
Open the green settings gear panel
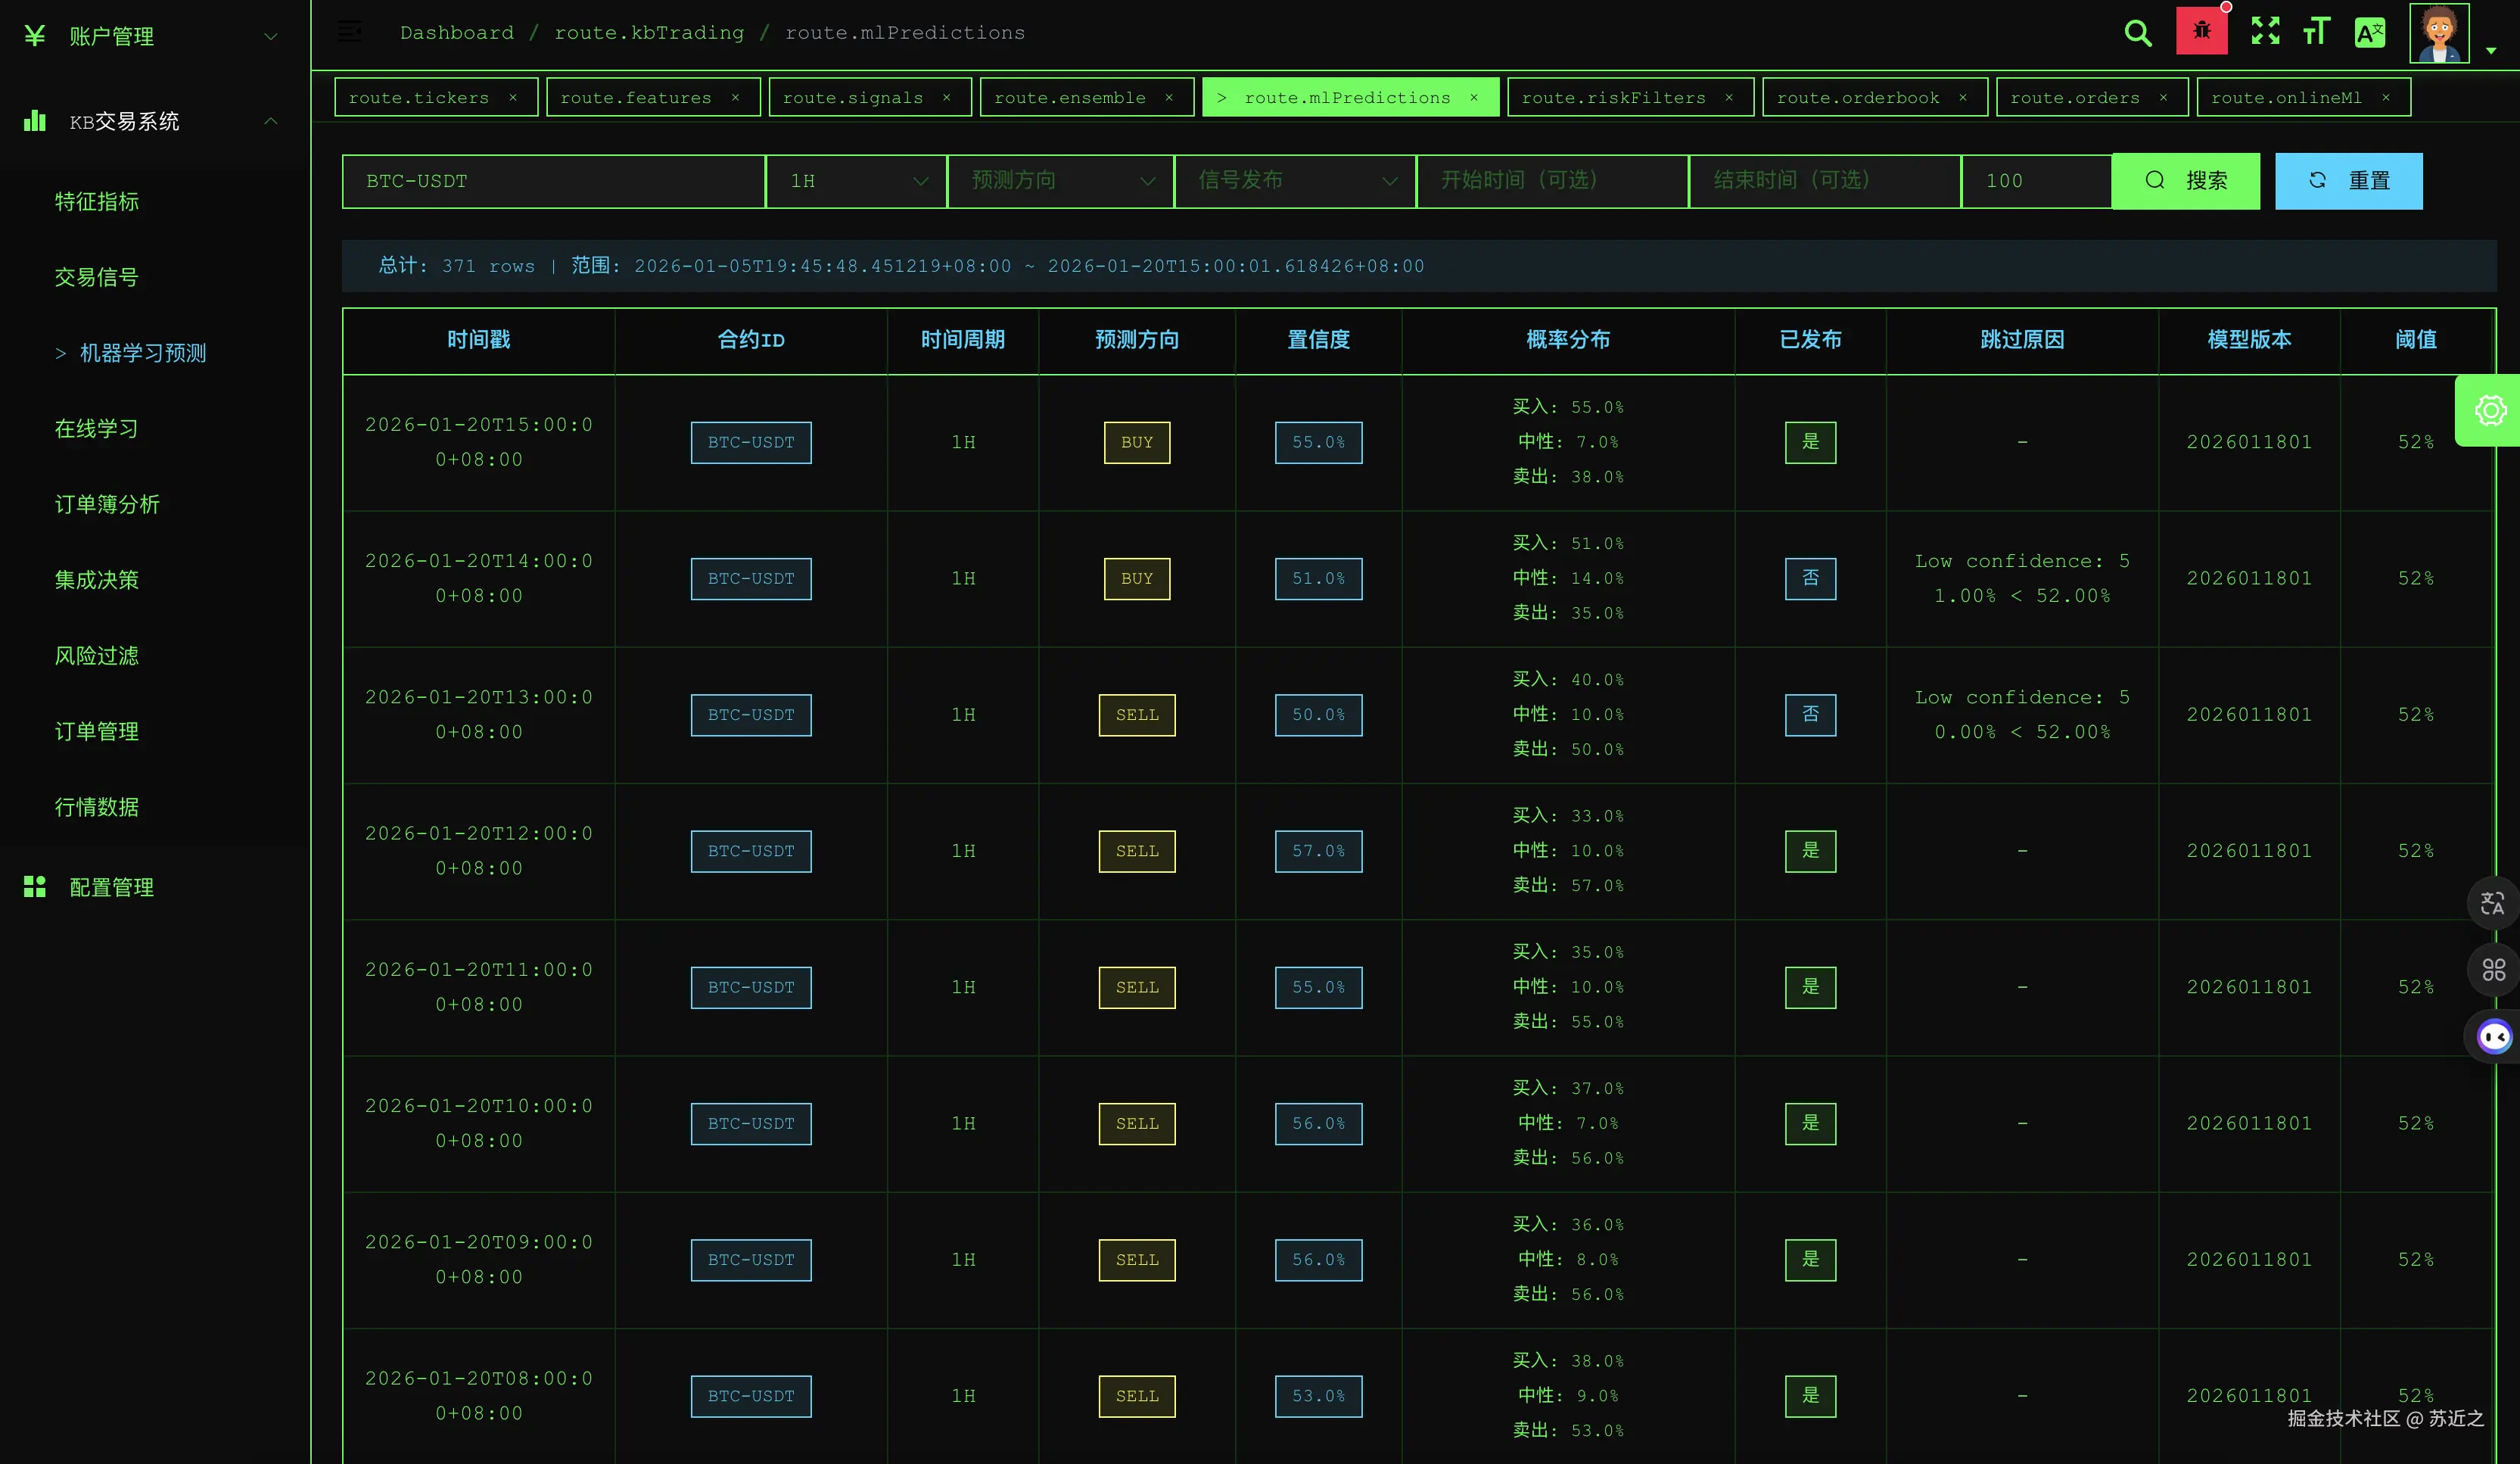point(2490,411)
